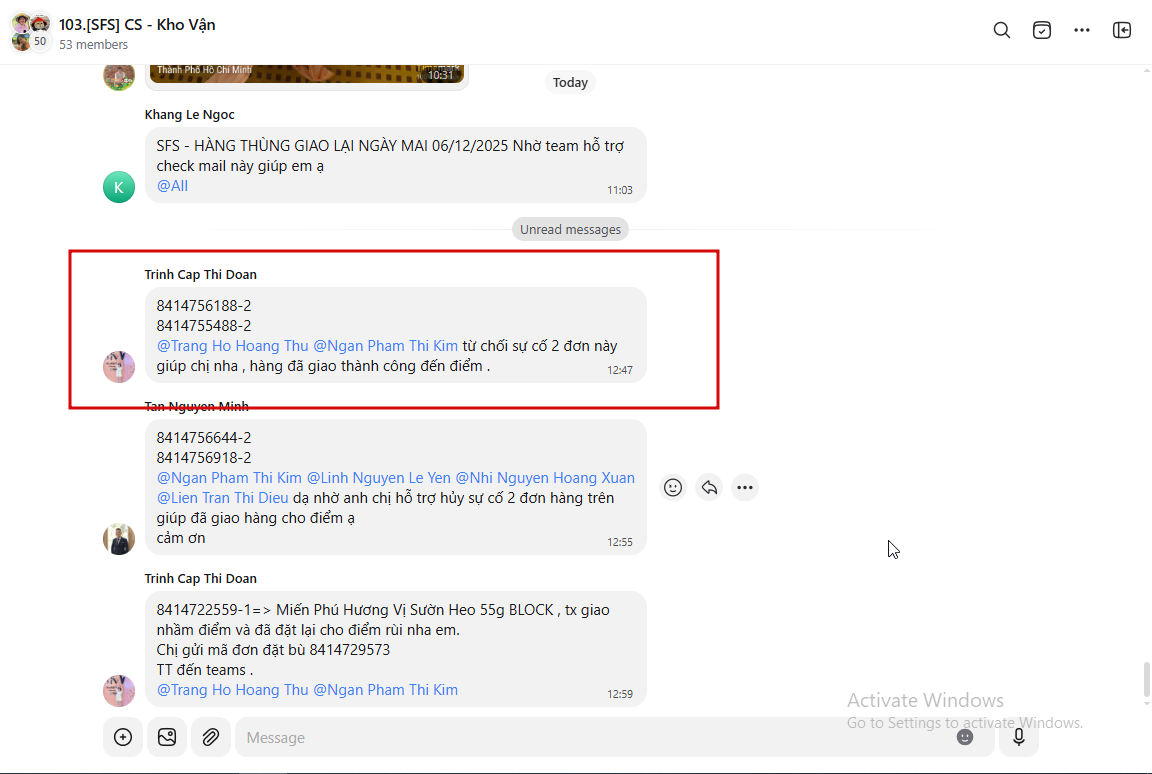Click @Trang Ho Hoang Thu in 12:47 message
The height and width of the screenshot is (774, 1152).
[232, 346]
